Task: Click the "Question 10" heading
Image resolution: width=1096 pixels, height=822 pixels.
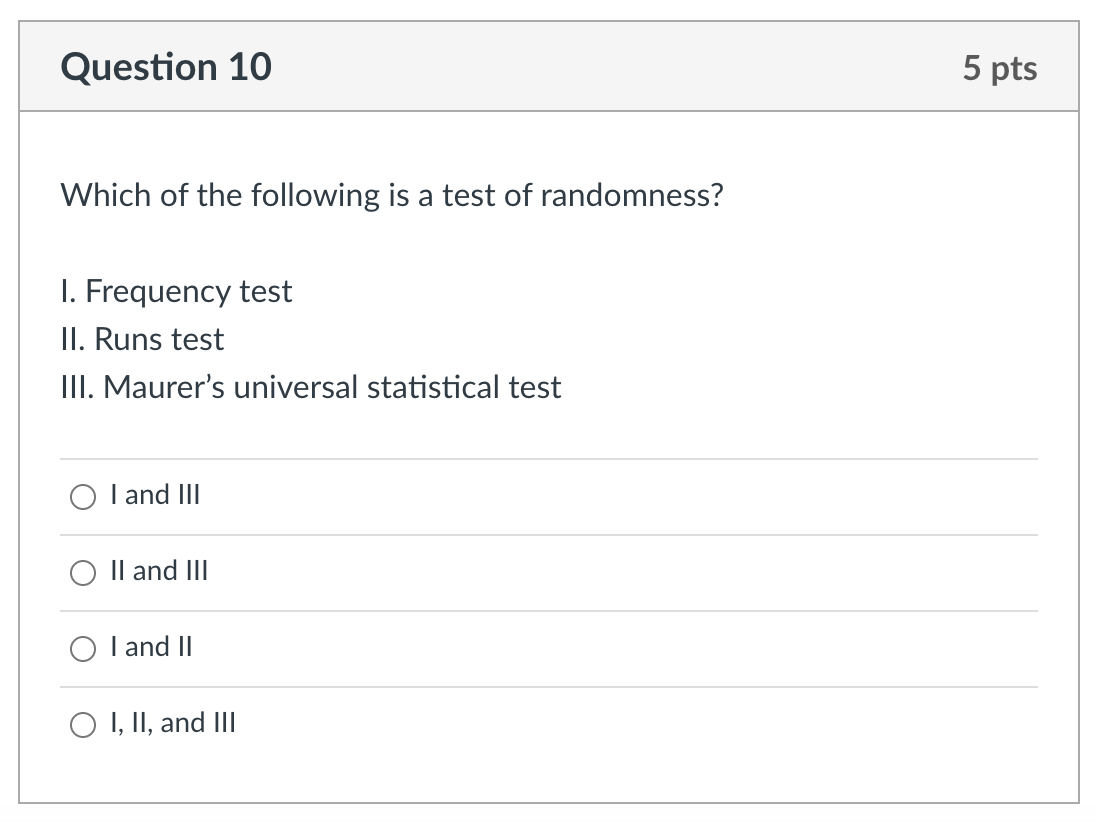Action: 166,67
